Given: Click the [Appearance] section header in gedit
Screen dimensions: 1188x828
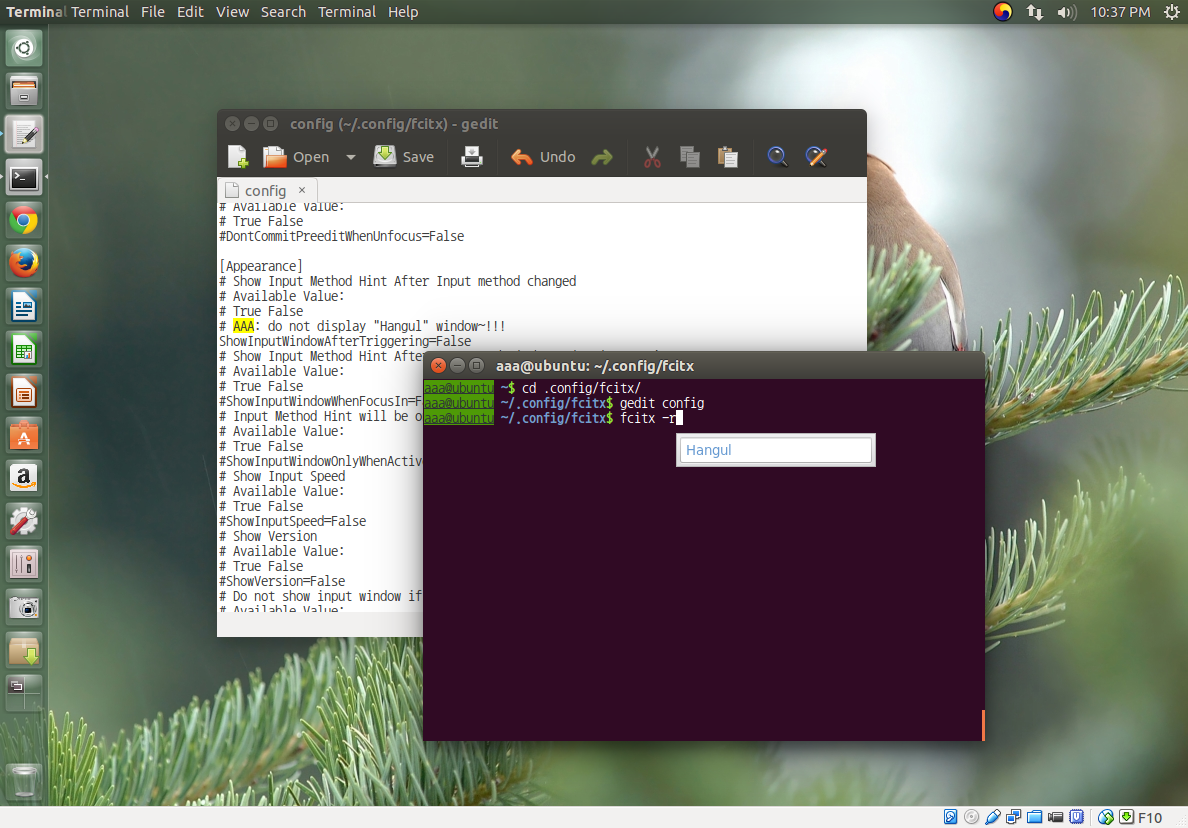Looking at the screenshot, I should (261, 267).
